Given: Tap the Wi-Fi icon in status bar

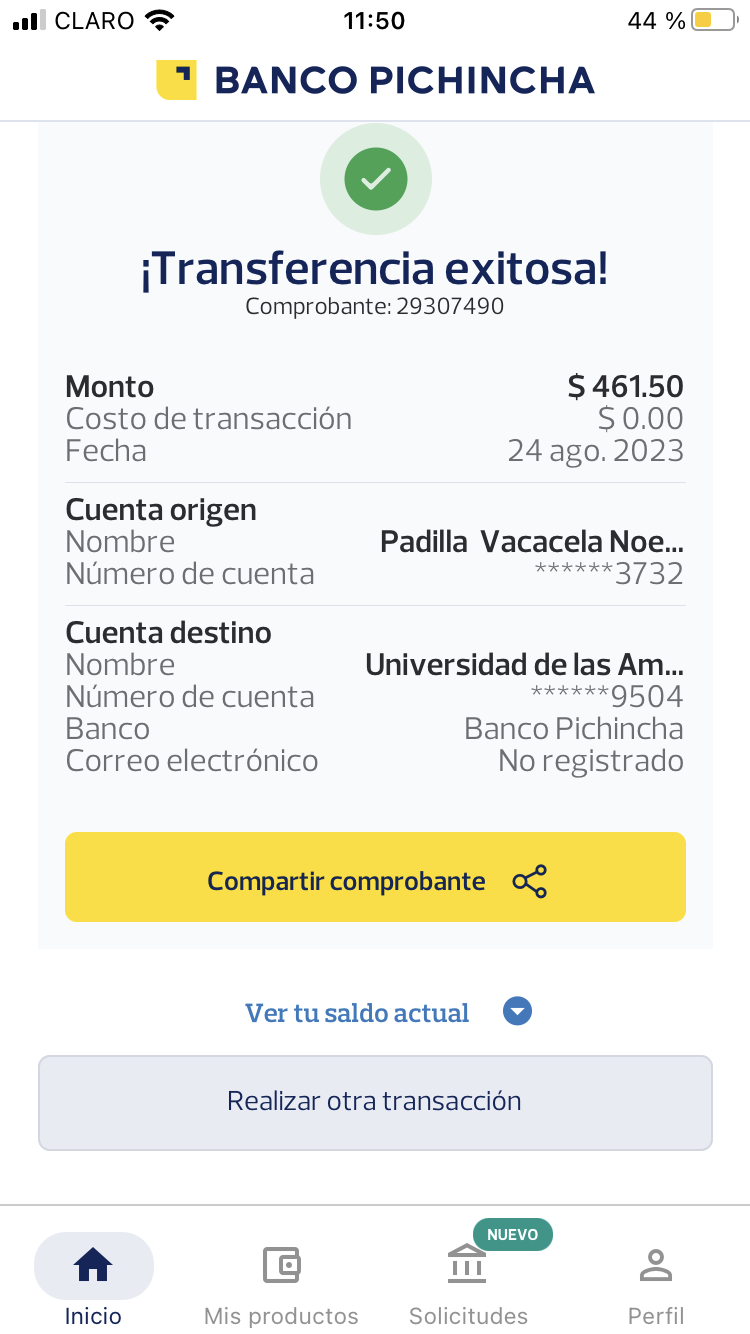Looking at the screenshot, I should pyautogui.click(x=158, y=20).
